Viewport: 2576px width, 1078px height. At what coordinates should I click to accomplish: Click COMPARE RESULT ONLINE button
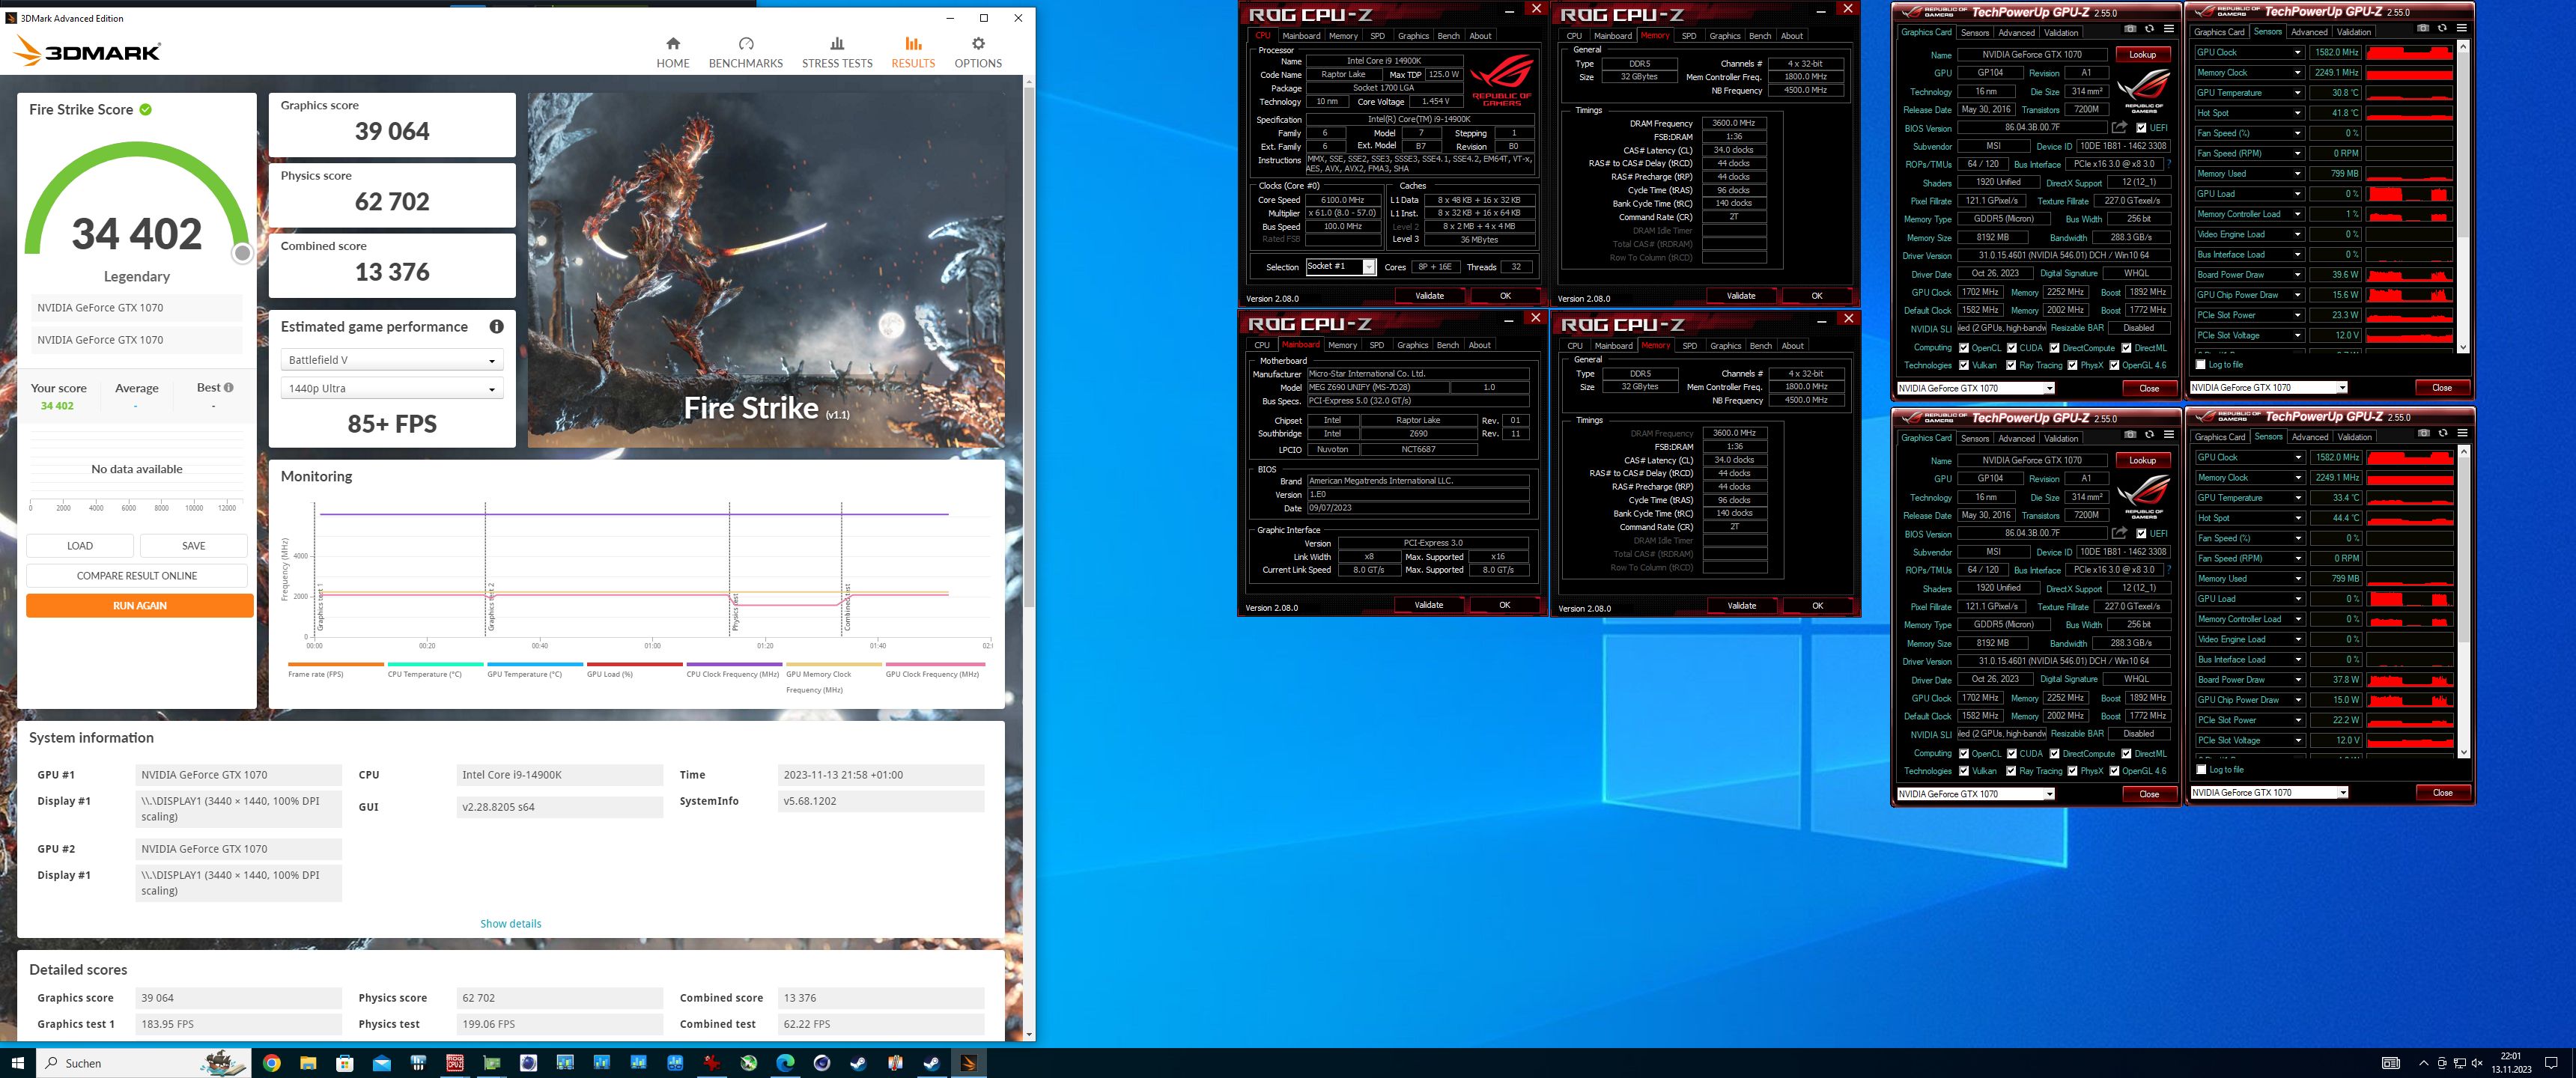[137, 576]
